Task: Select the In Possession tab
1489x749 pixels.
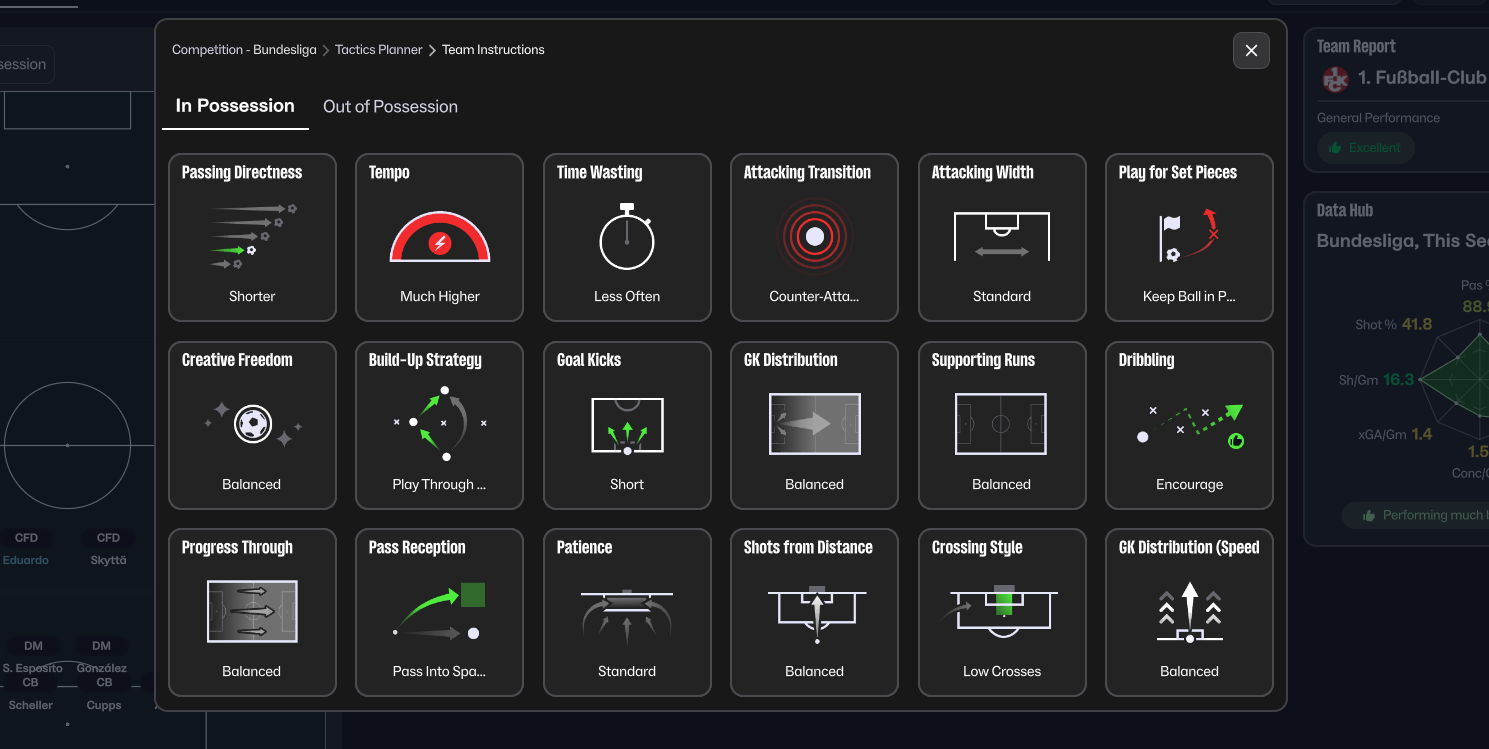Action: (235, 106)
